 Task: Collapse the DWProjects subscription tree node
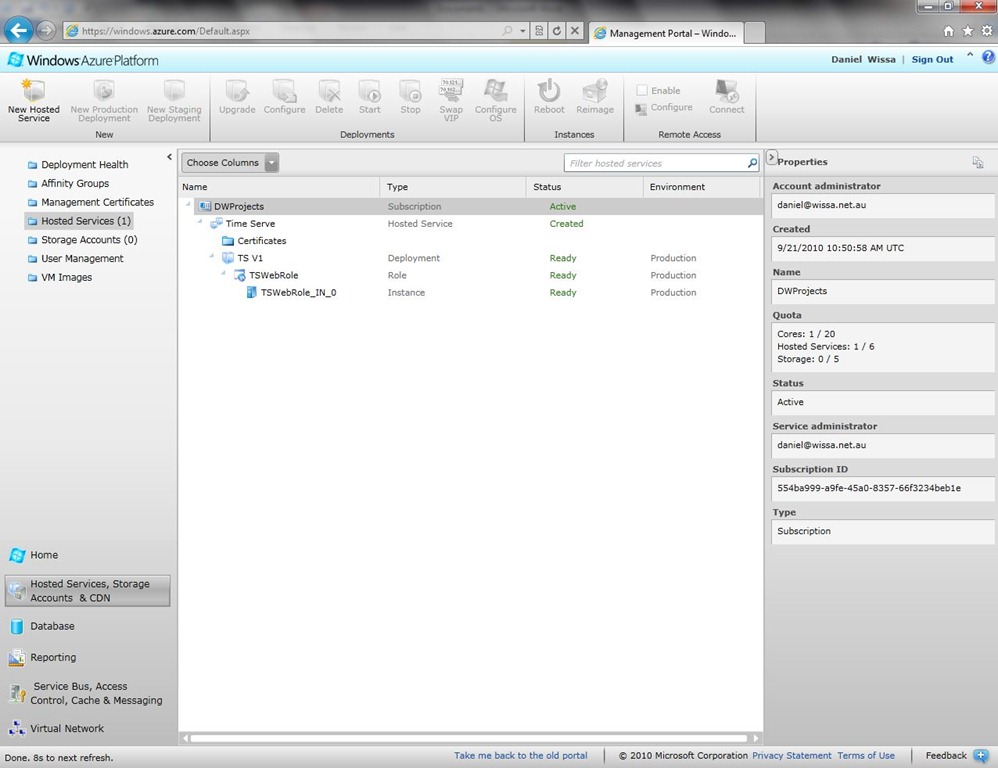188,206
